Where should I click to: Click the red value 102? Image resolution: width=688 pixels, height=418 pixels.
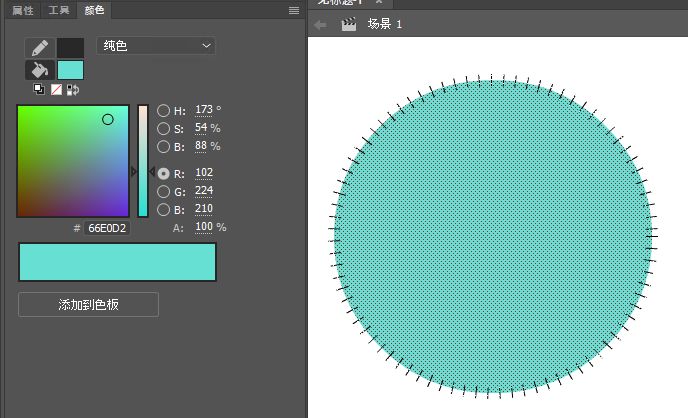pos(204,173)
